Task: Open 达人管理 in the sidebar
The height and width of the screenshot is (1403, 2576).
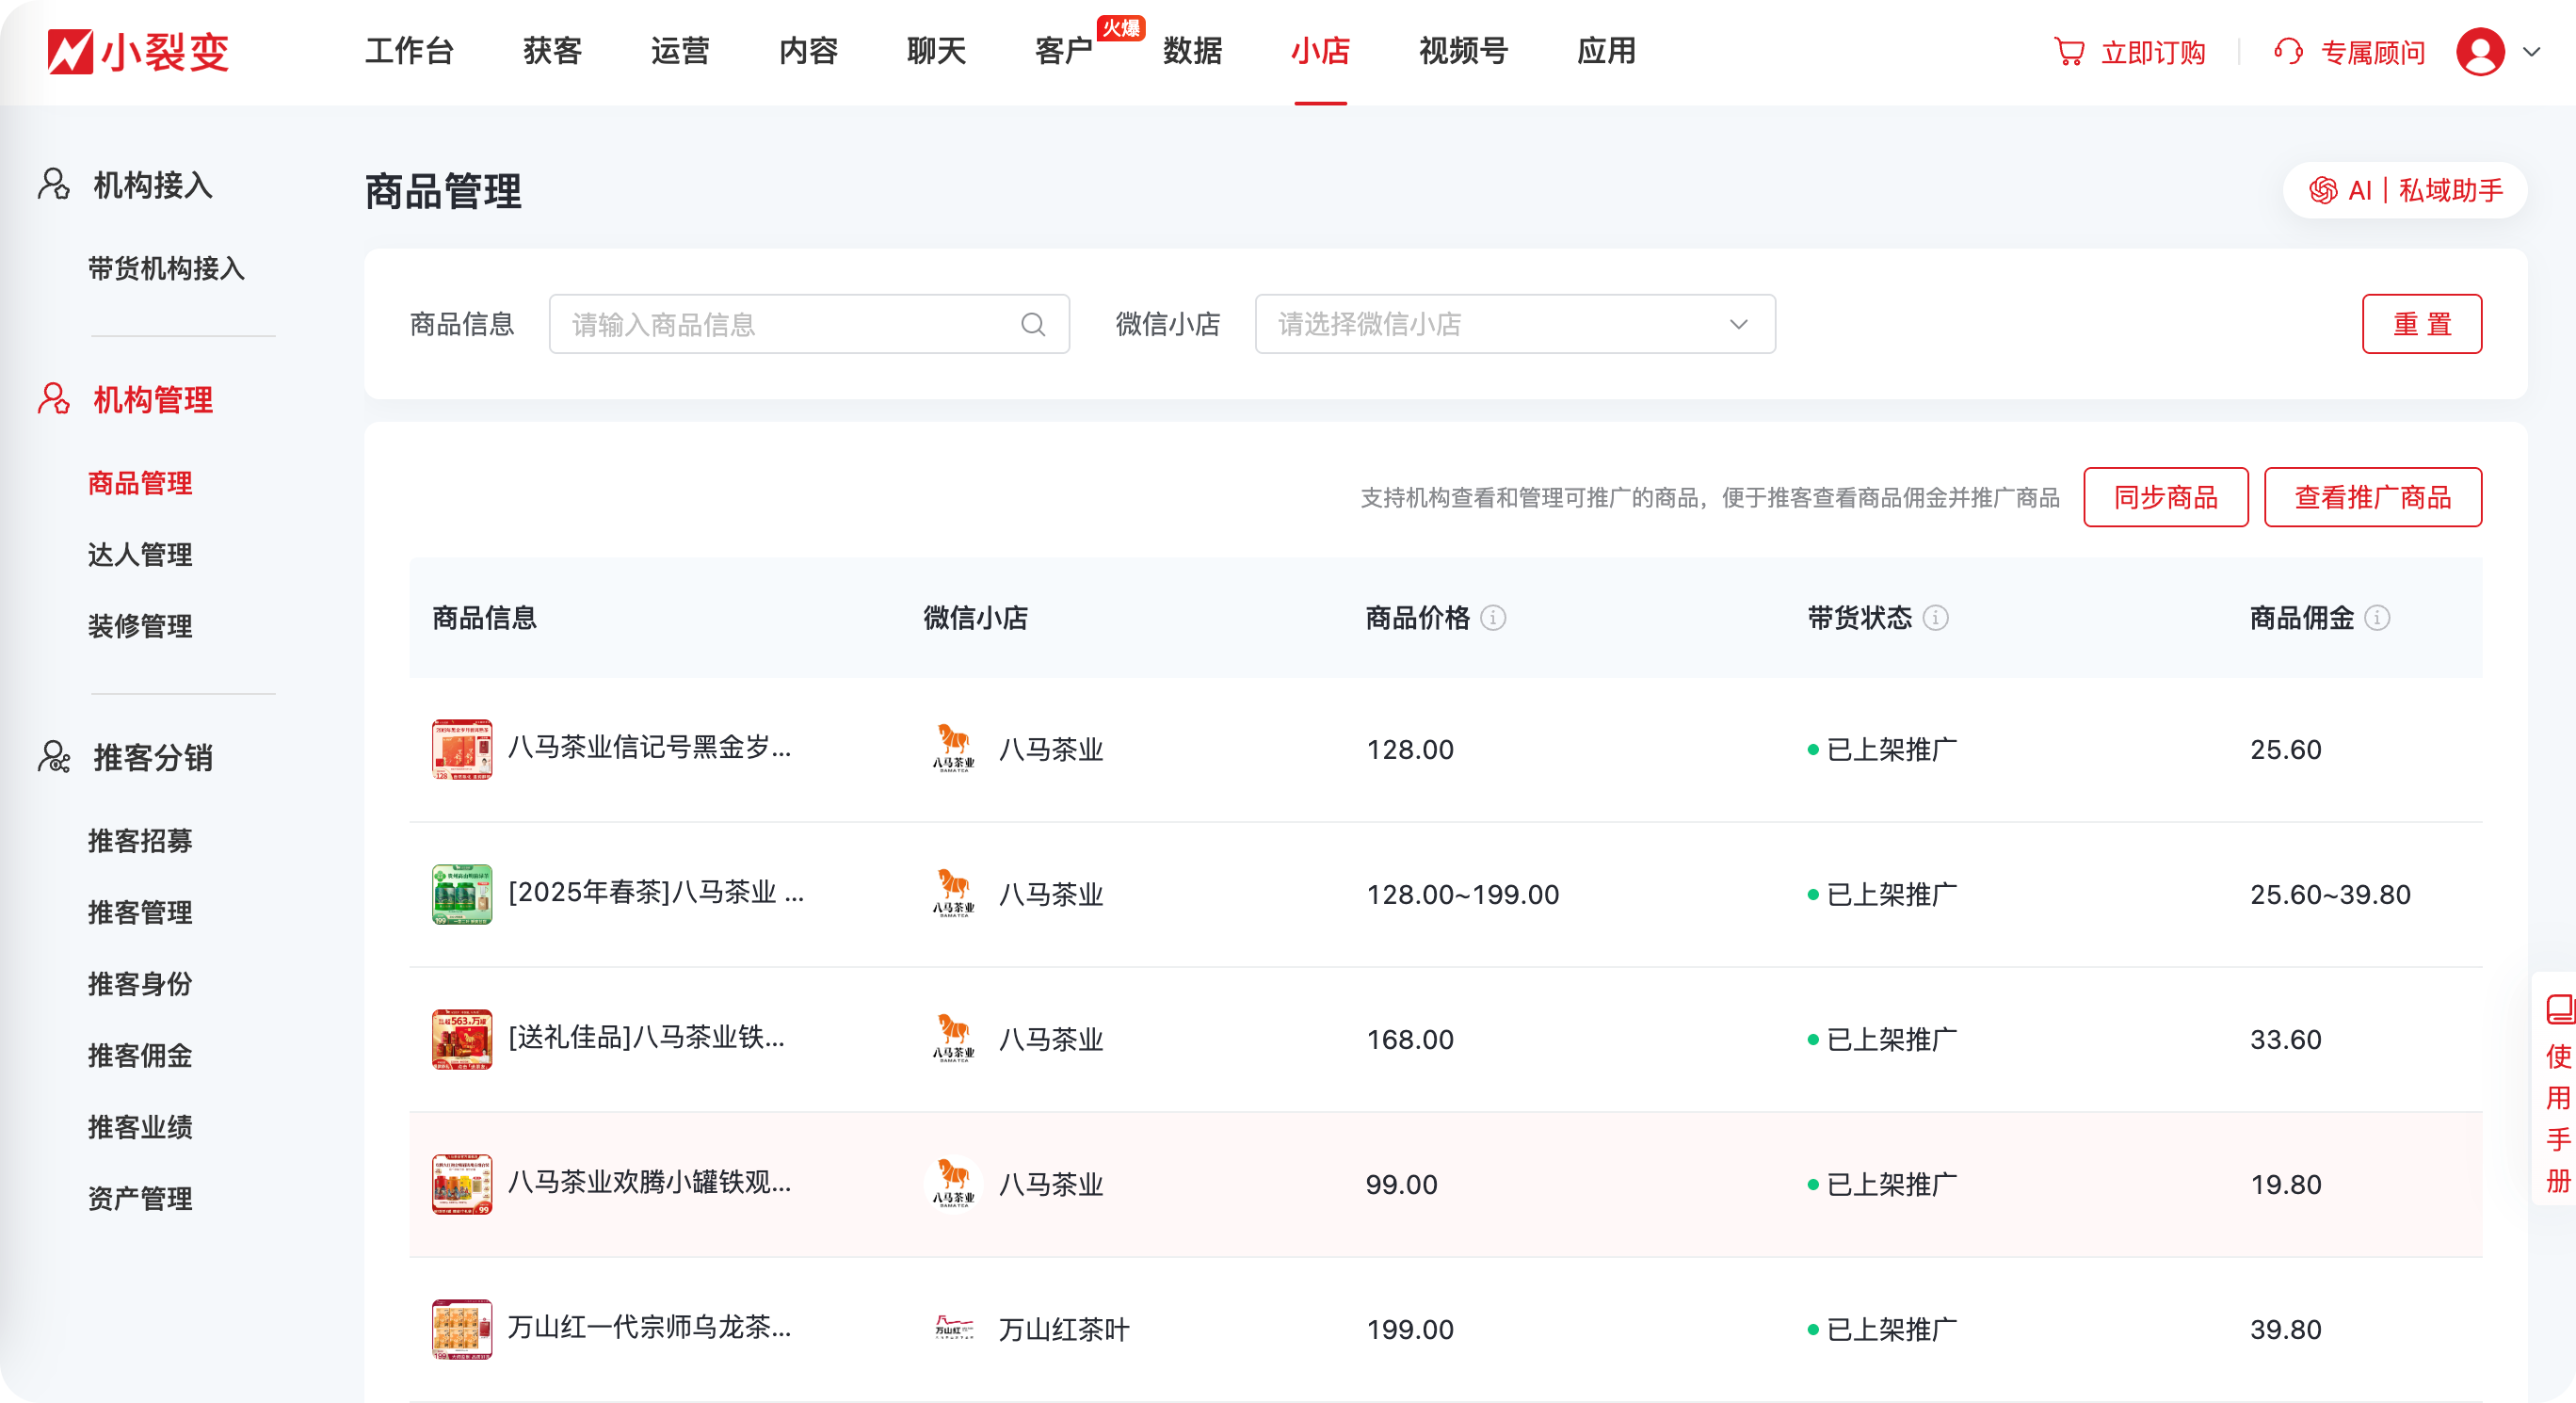Action: [140, 554]
